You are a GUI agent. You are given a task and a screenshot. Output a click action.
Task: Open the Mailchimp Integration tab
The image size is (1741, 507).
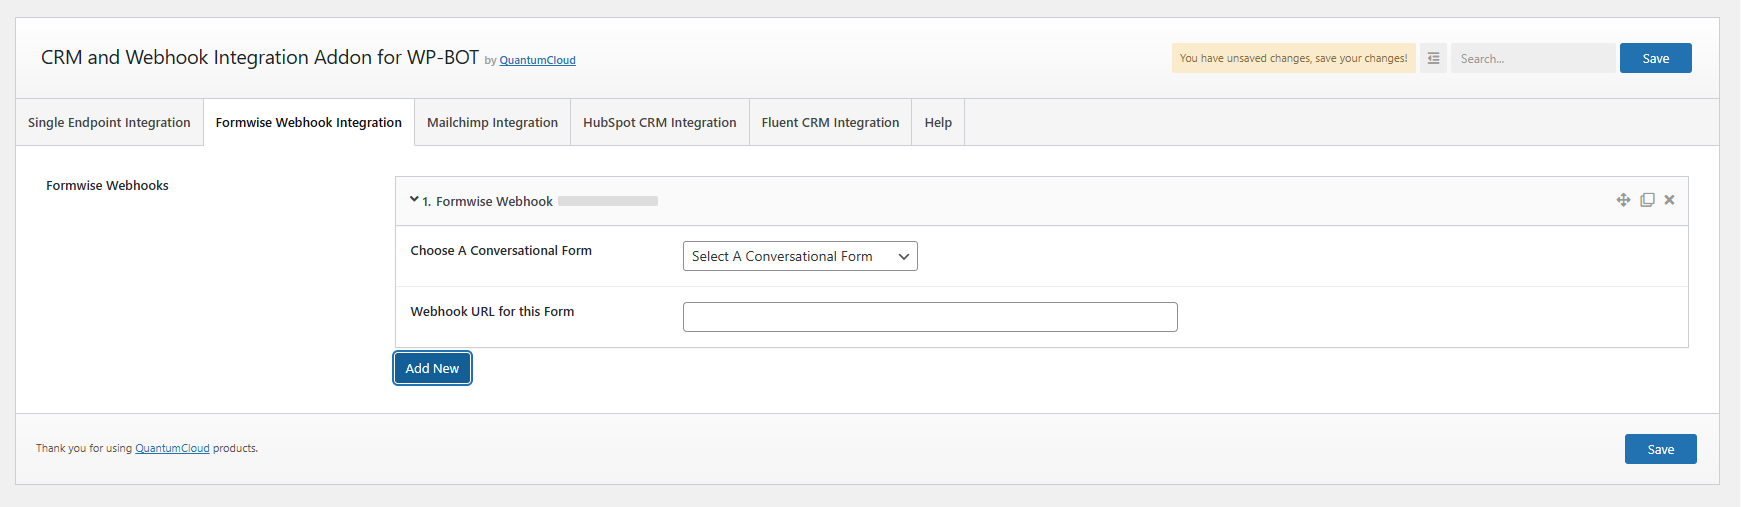(492, 122)
